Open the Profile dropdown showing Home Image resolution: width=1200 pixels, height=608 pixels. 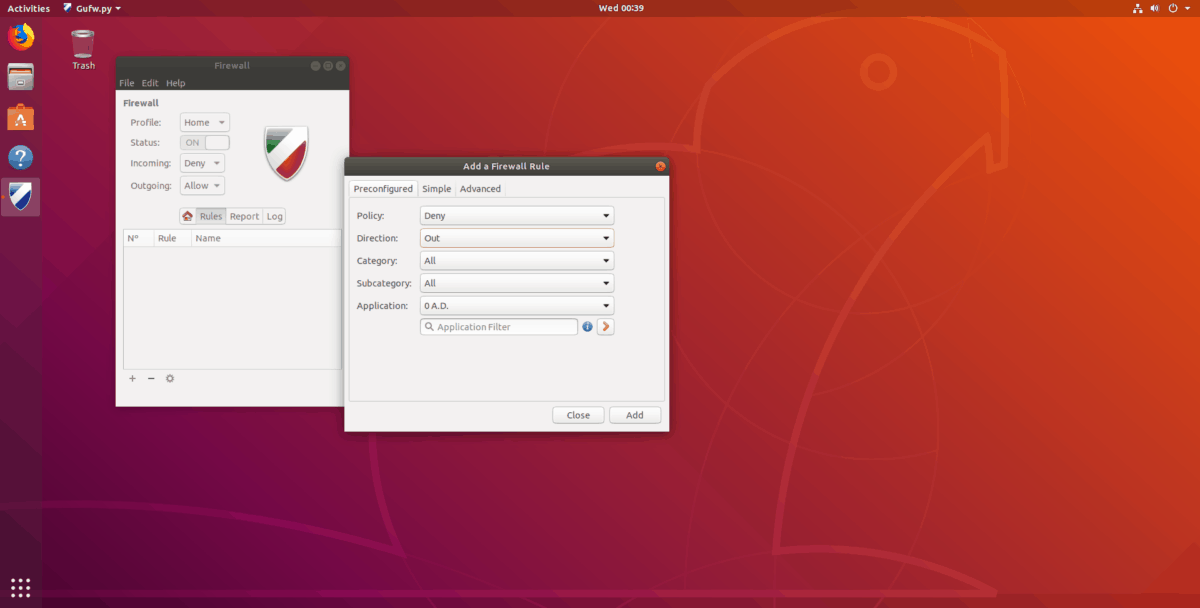(204, 121)
